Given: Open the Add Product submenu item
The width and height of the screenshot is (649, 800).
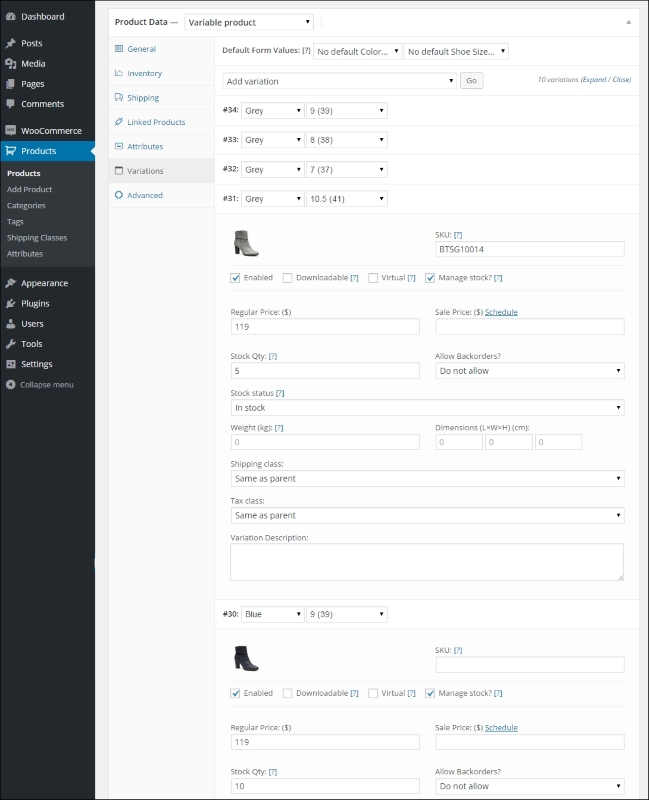Looking at the screenshot, I should (30, 189).
